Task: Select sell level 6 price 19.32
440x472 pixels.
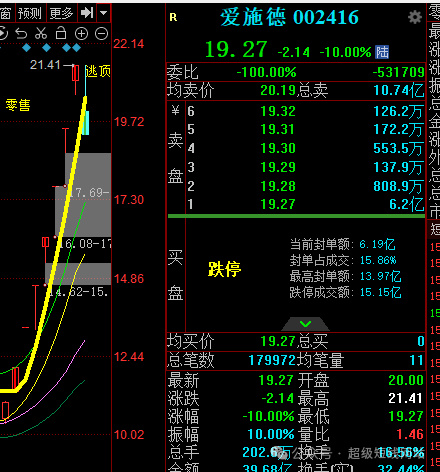Action: pyautogui.click(x=278, y=111)
